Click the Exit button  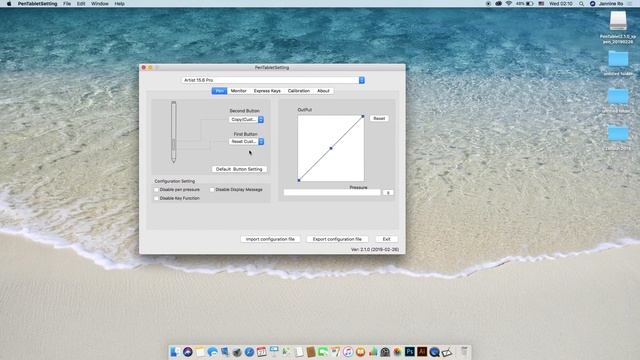pos(387,239)
